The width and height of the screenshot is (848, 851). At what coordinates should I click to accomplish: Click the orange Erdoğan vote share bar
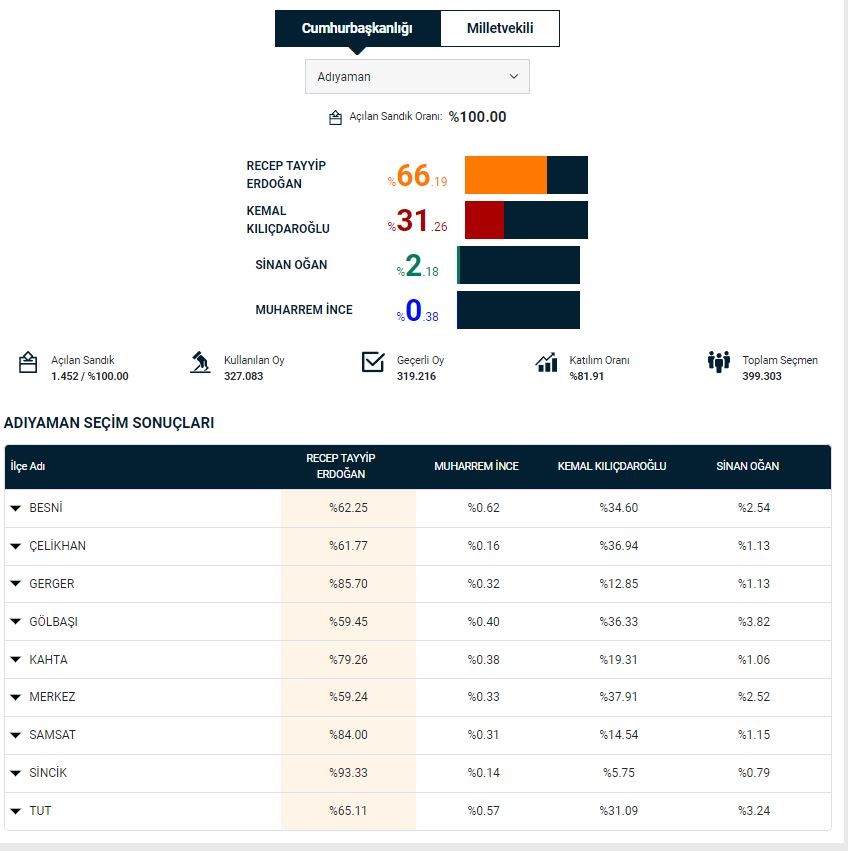(506, 175)
